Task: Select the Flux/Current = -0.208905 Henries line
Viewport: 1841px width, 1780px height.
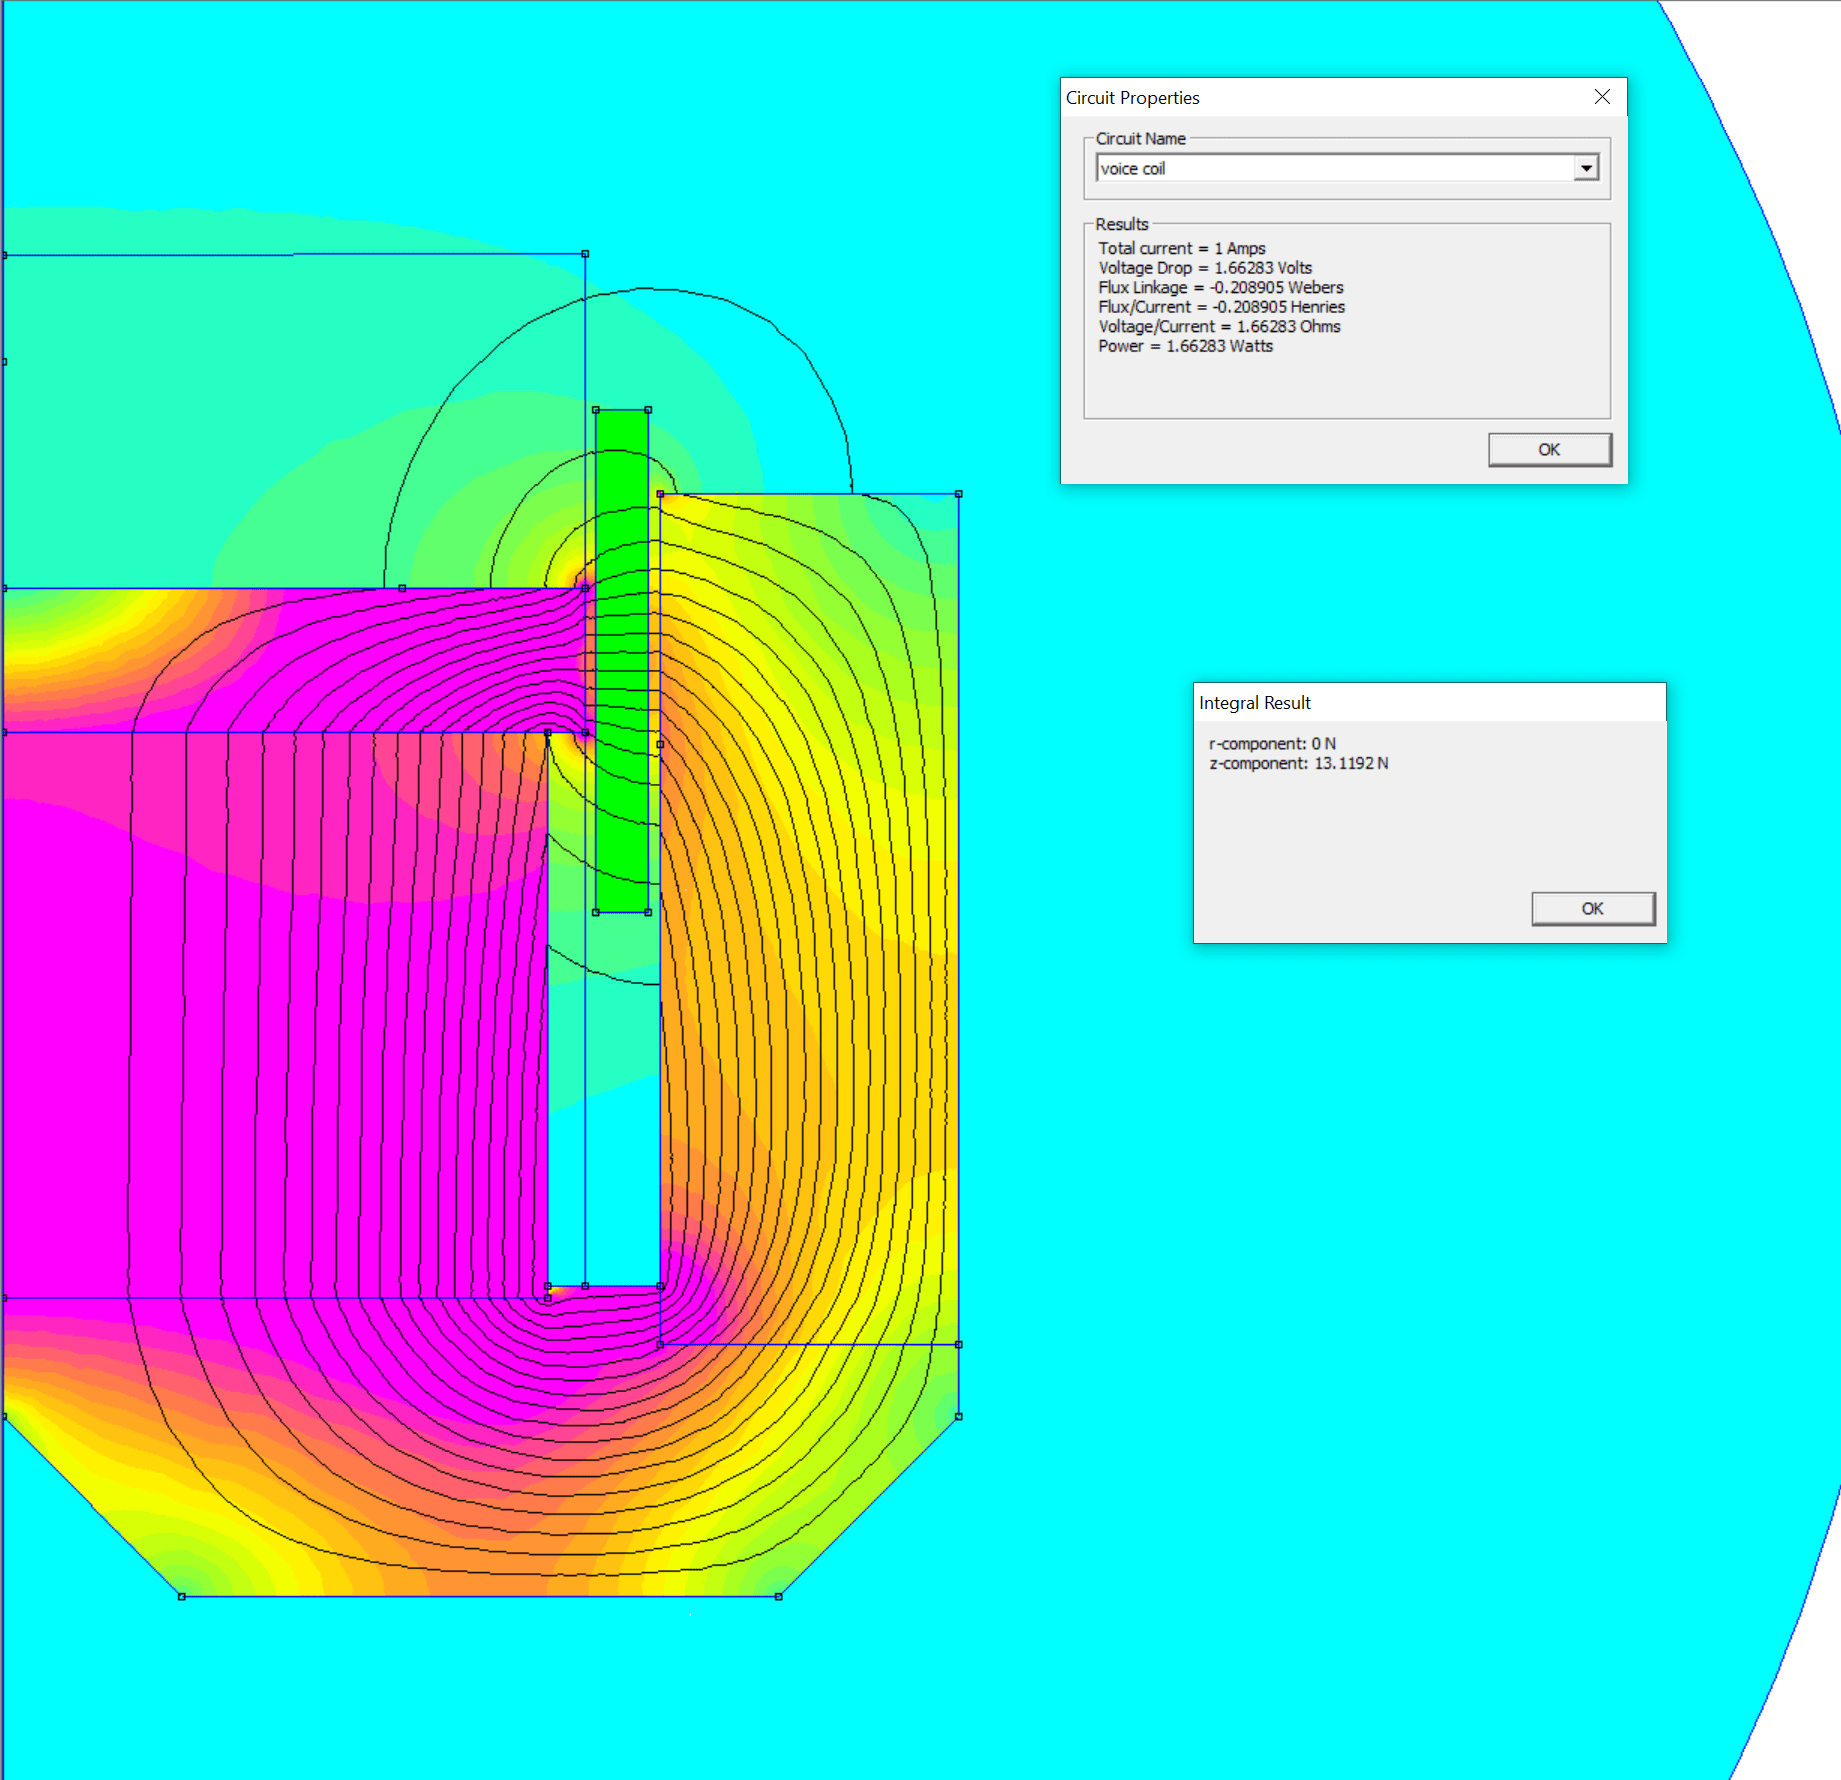Action: point(1222,307)
